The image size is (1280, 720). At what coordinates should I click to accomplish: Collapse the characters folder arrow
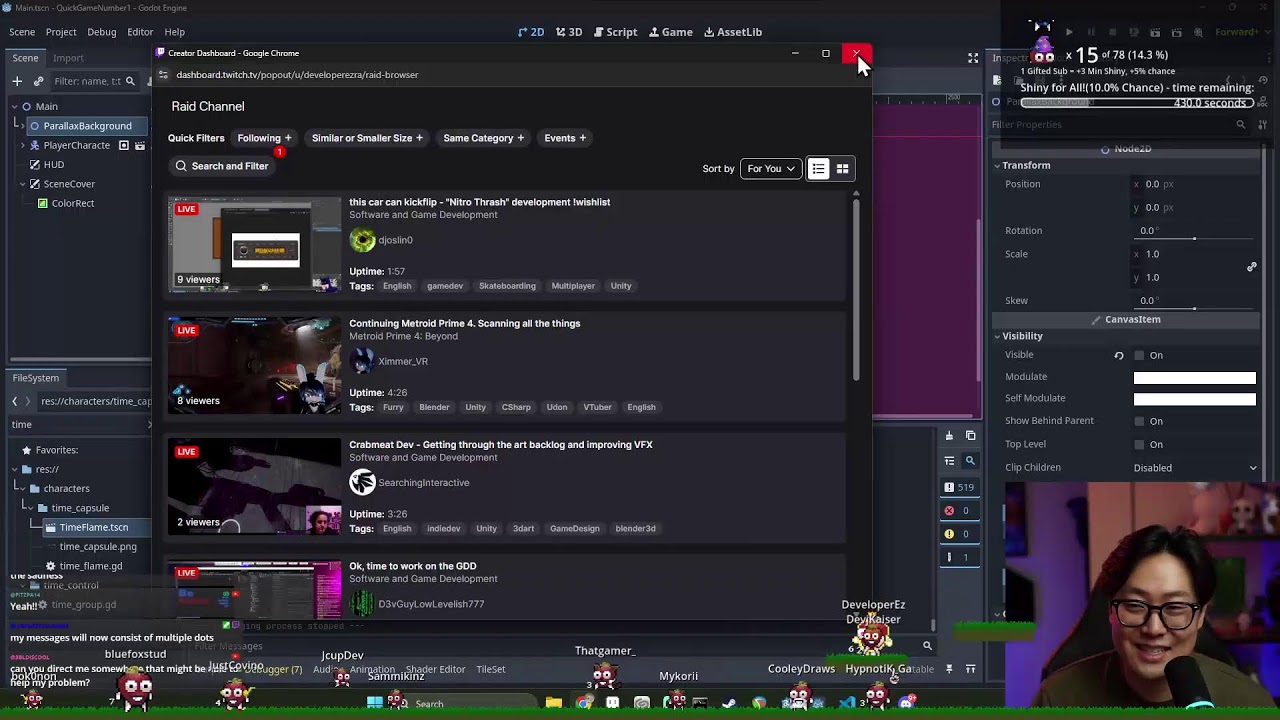(x=21, y=488)
